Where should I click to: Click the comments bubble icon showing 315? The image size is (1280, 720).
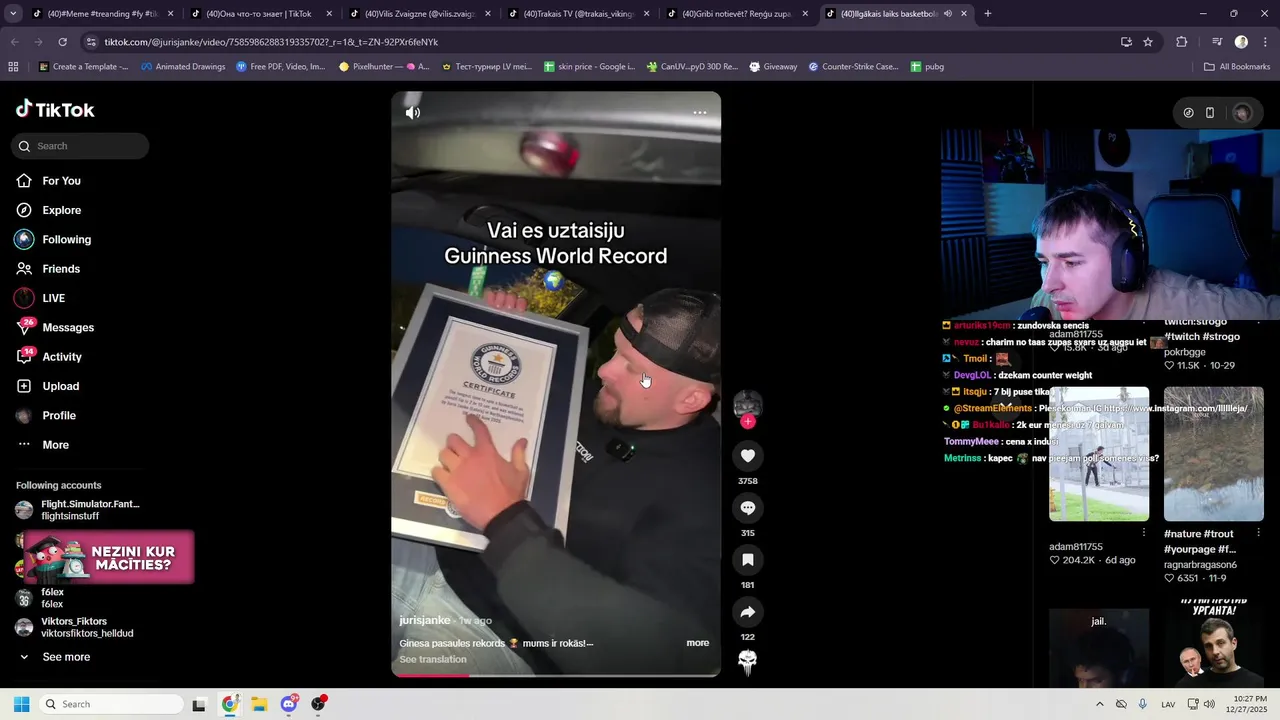click(747, 508)
